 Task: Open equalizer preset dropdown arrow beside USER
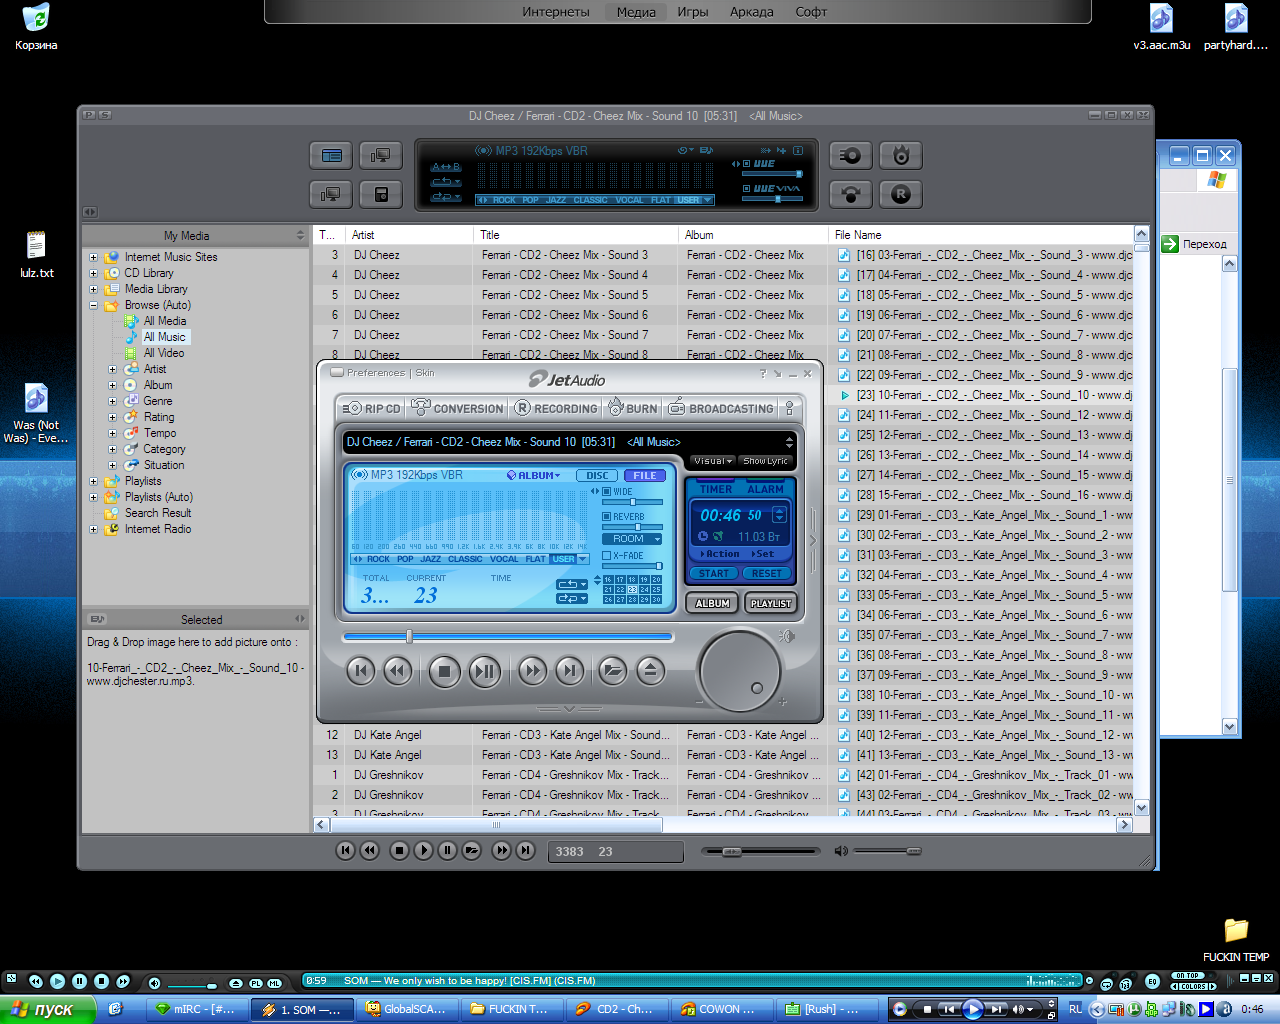[583, 559]
